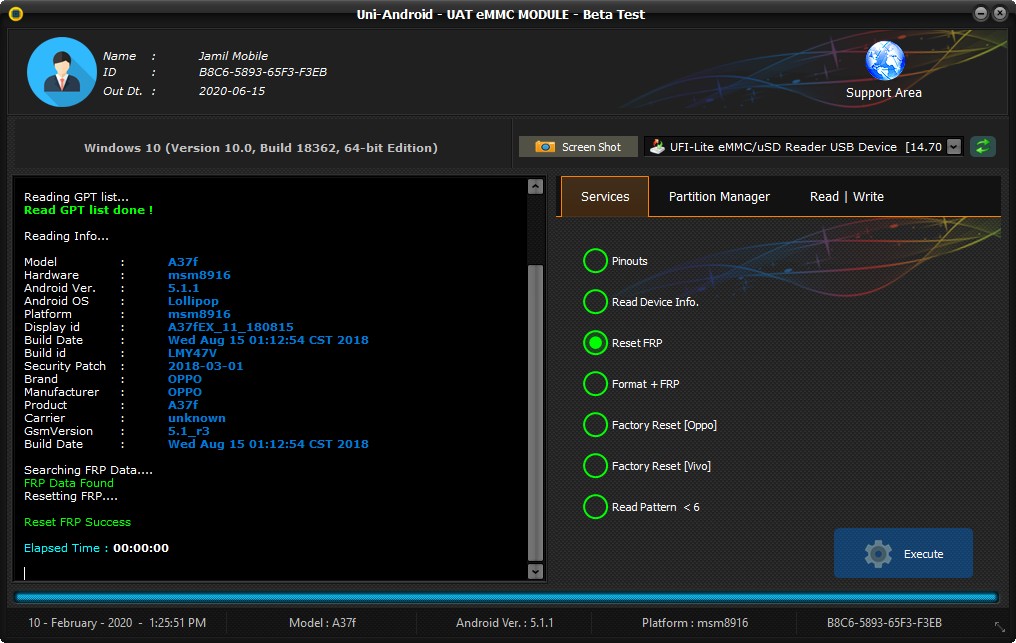The width and height of the screenshot is (1016, 643).
Task: Select the Read Device Info. option
Action: (595, 302)
